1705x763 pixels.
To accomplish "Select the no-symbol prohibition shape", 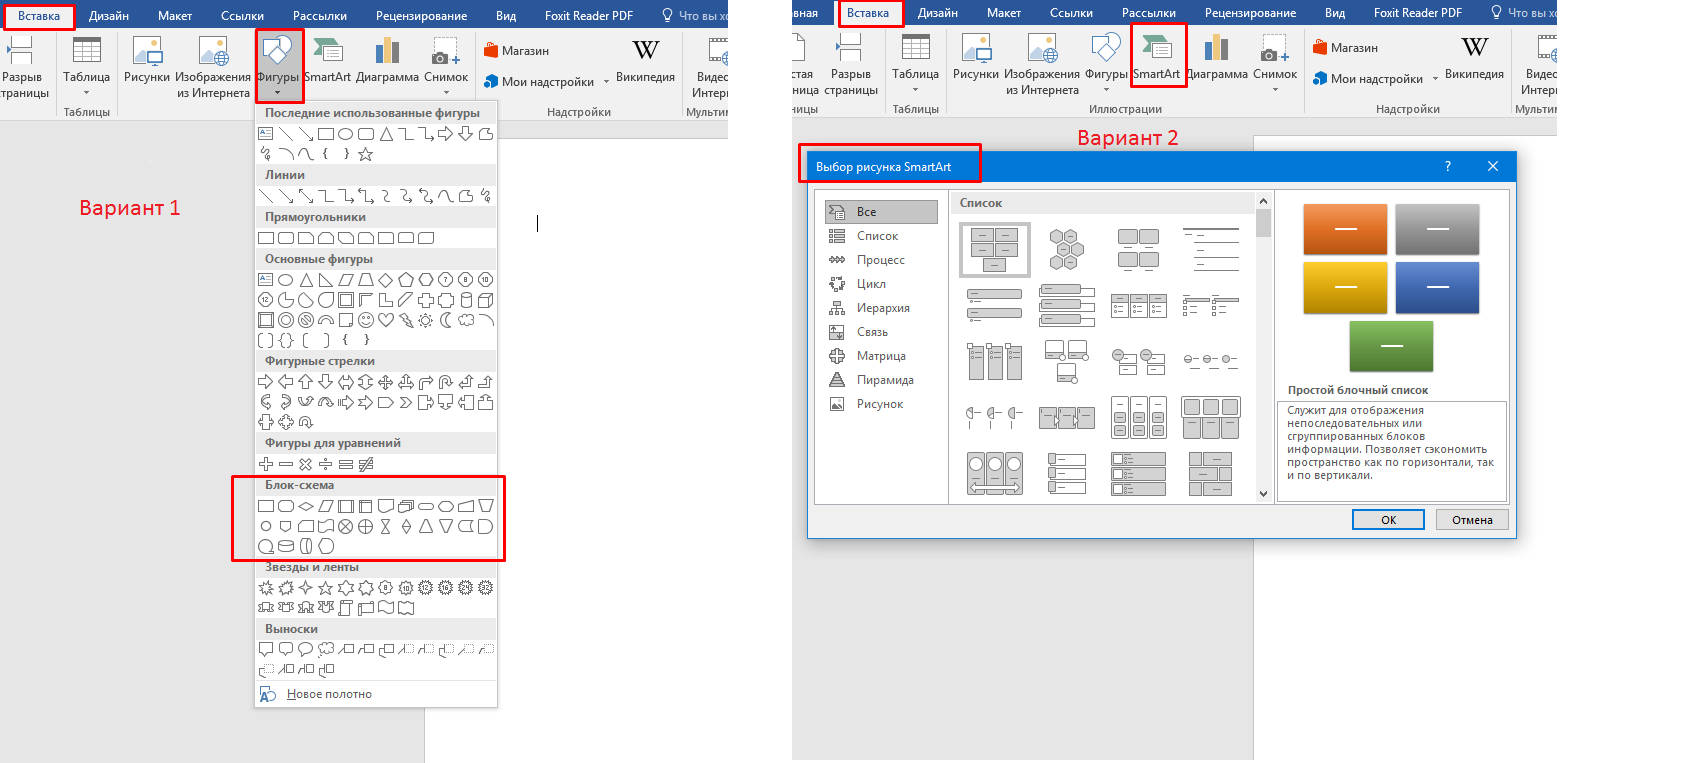I will coord(305,320).
